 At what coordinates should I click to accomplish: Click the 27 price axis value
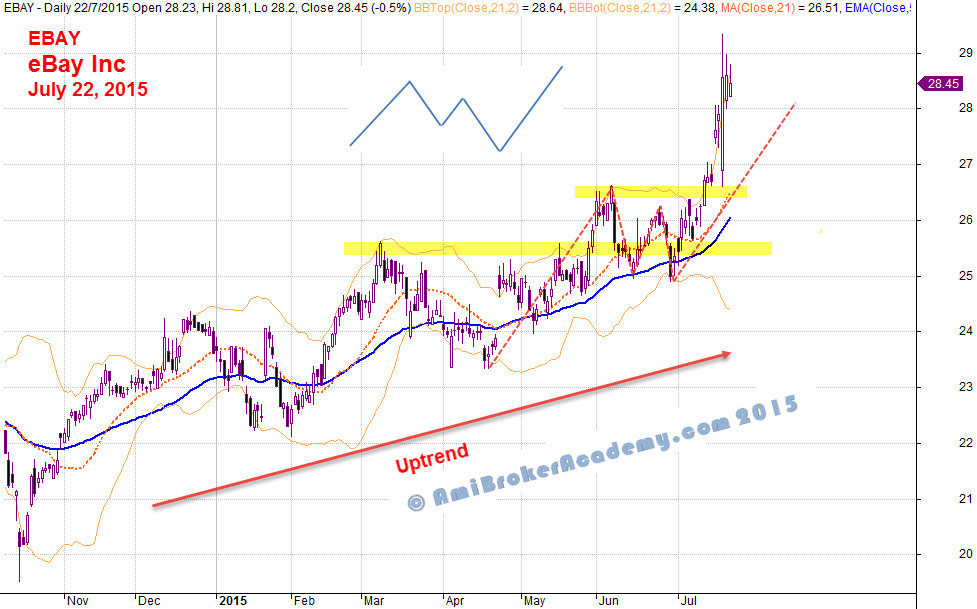click(x=965, y=163)
